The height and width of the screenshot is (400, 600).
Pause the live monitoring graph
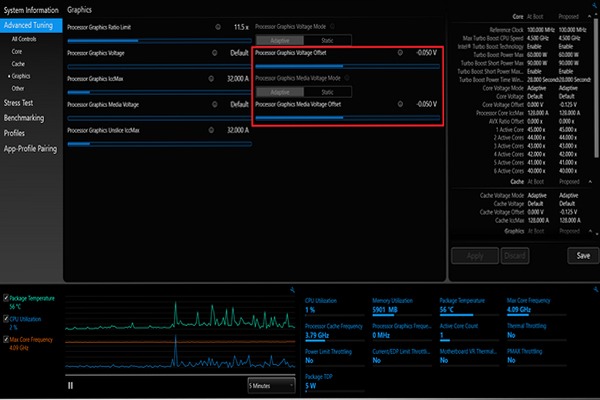pyautogui.click(x=70, y=386)
